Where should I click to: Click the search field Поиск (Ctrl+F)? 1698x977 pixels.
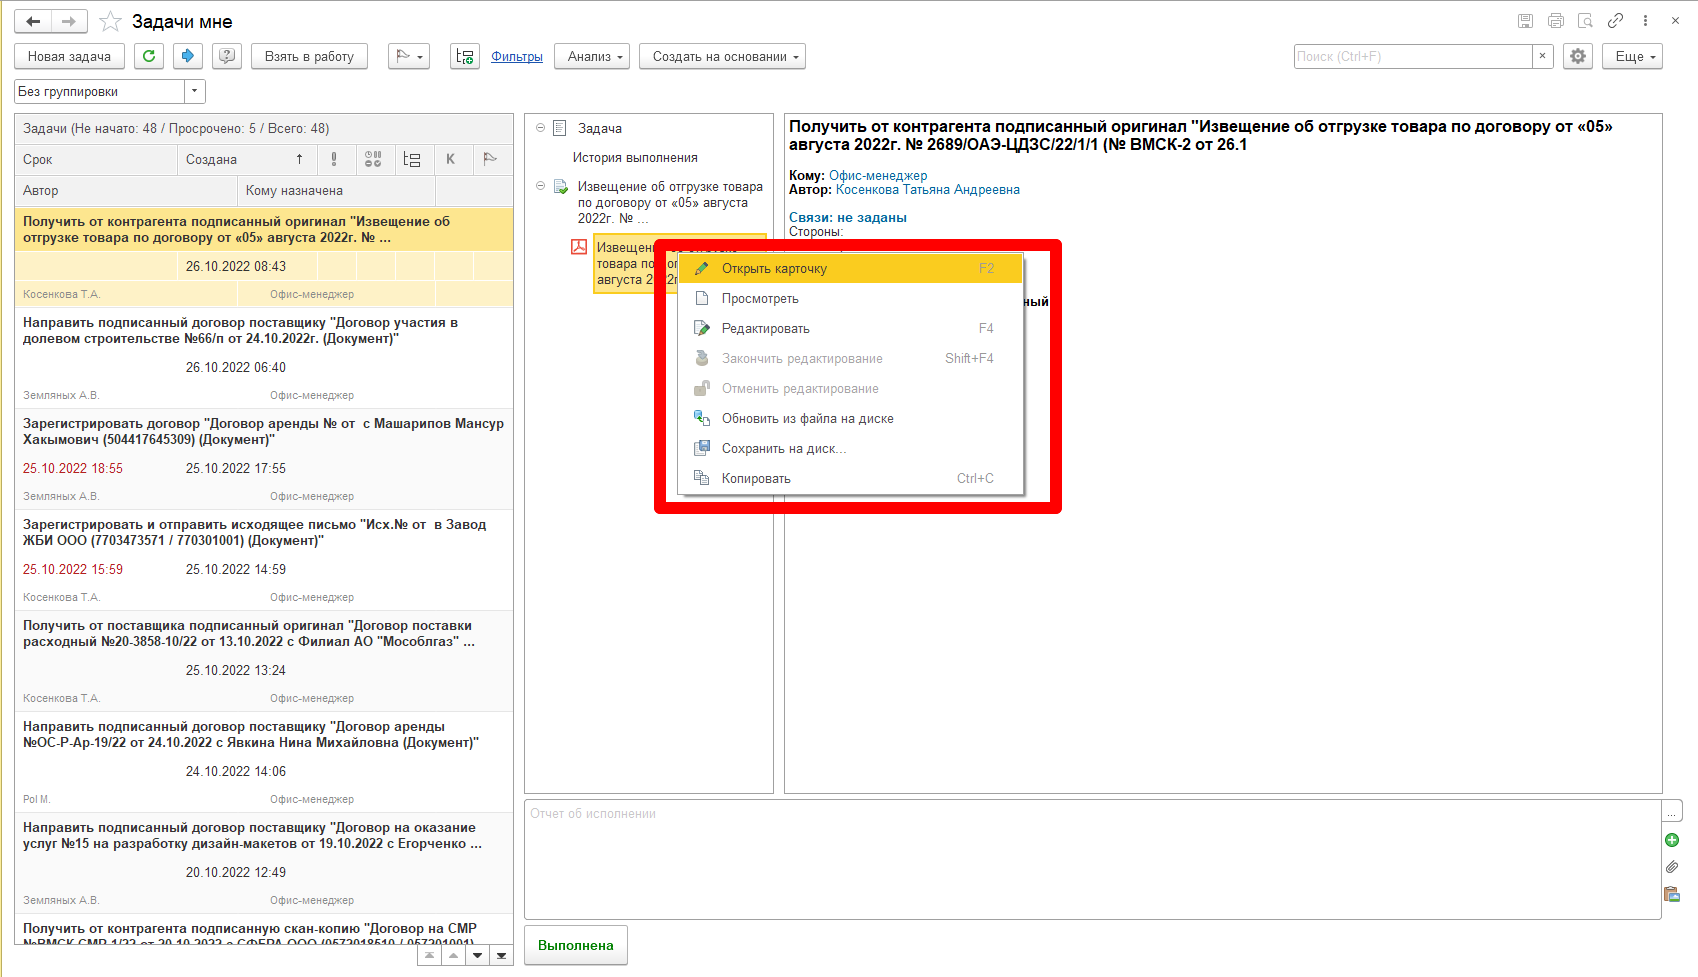(x=1412, y=56)
